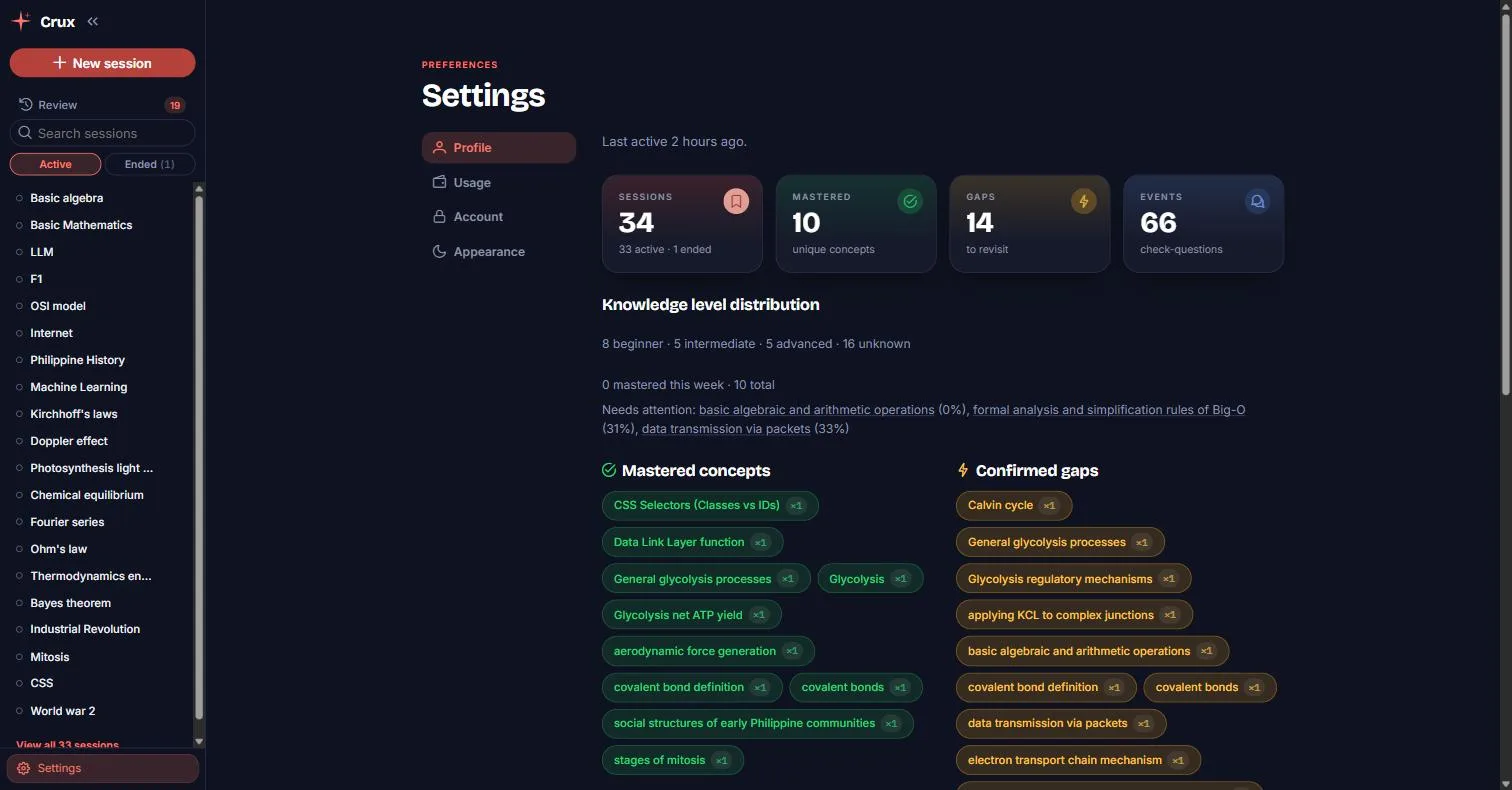1512x790 pixels.
Task: Click the bookmark icon on Sessions card
Action: pos(736,201)
